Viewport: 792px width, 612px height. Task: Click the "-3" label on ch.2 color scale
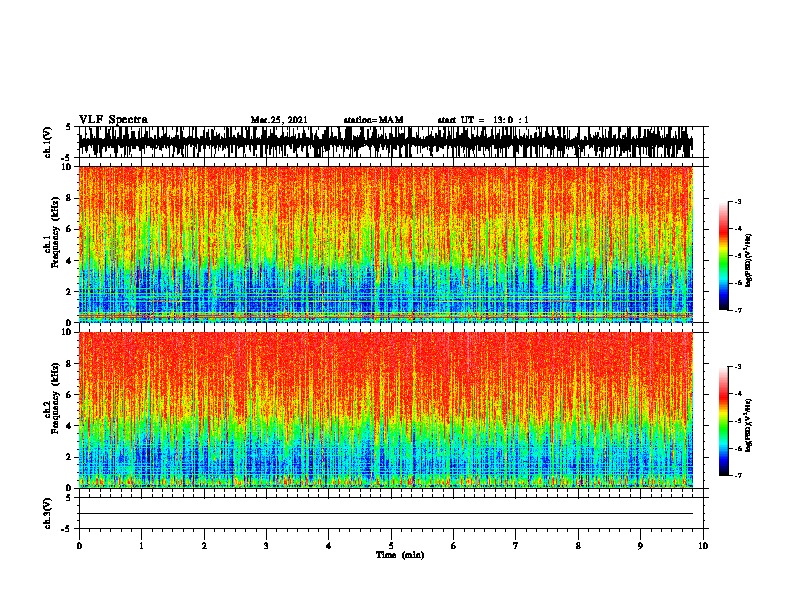pyautogui.click(x=738, y=367)
